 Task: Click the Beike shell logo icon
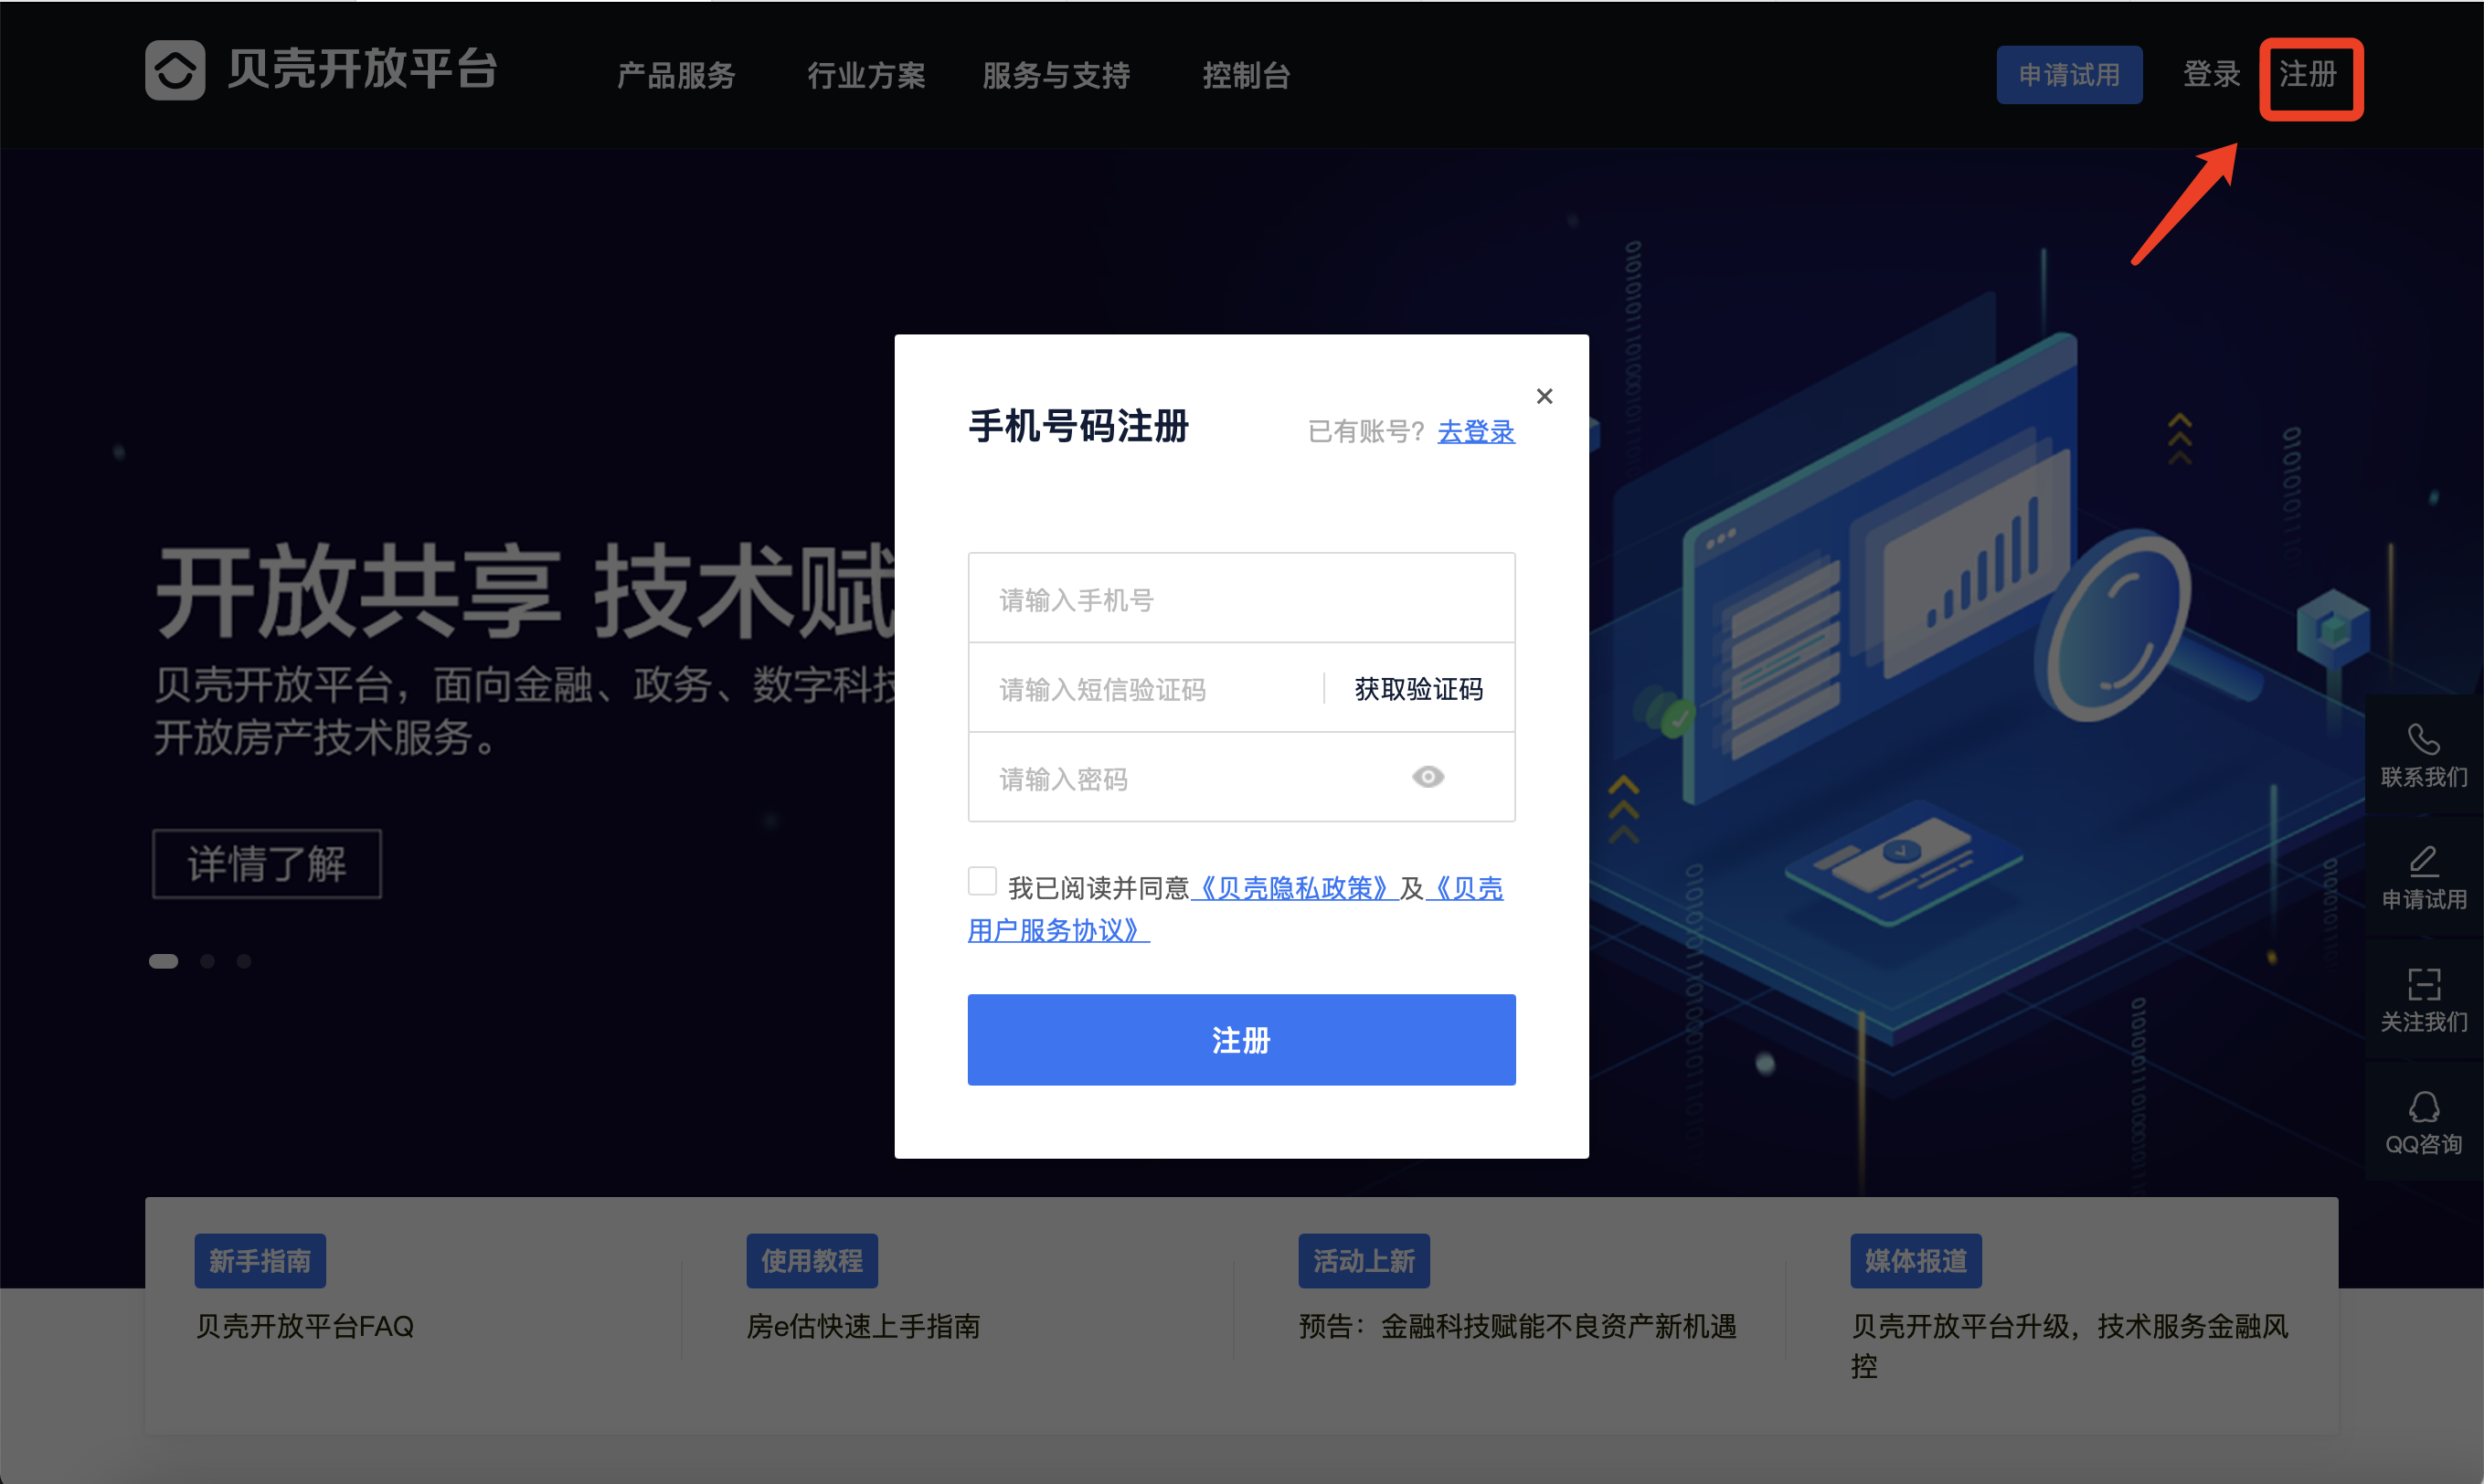pos(175,70)
